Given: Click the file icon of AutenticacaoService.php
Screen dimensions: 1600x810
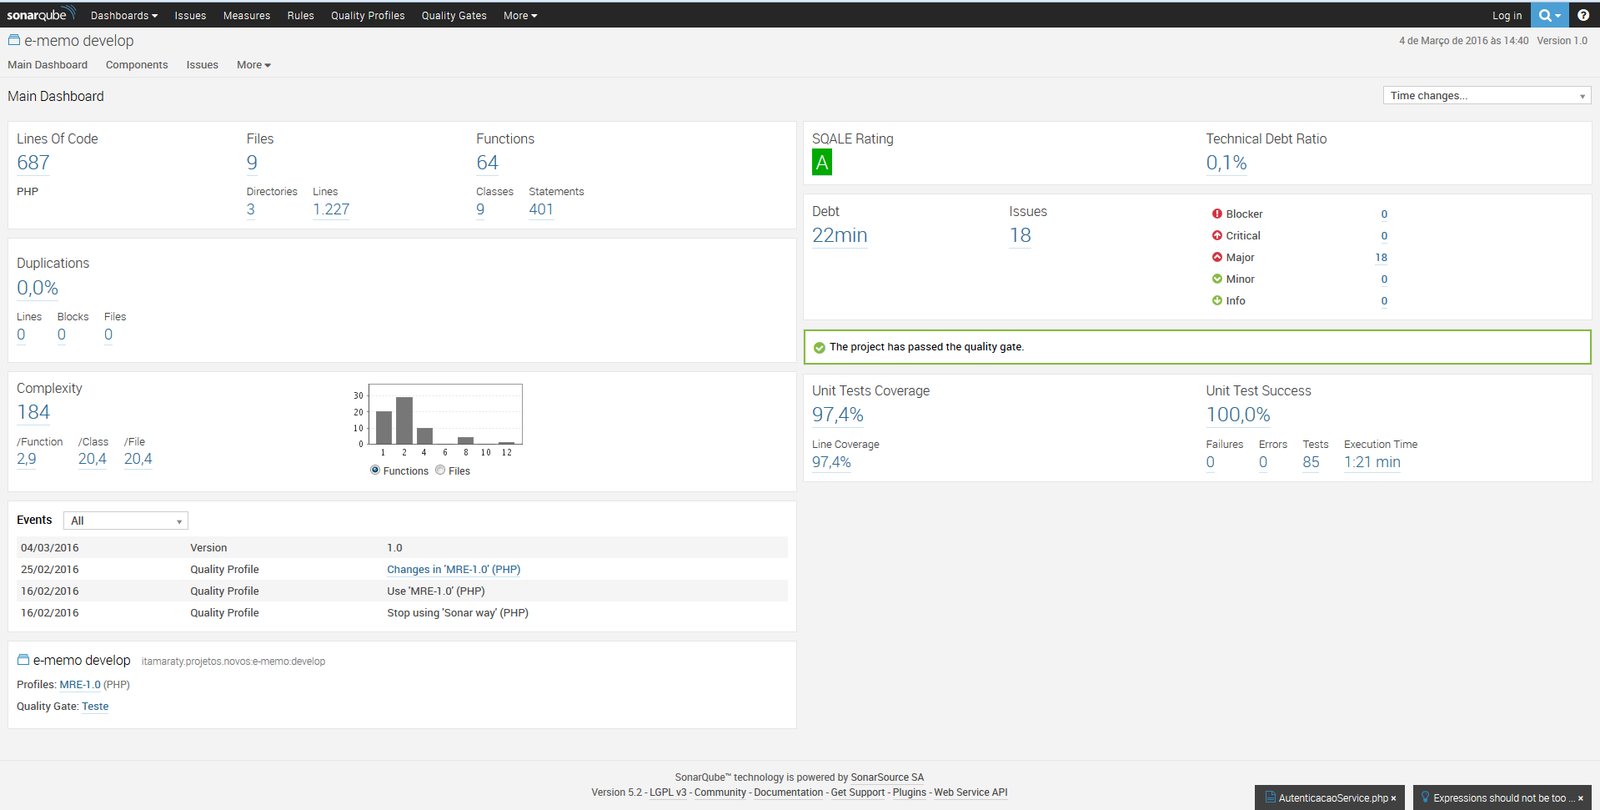Looking at the screenshot, I should 1270,797.
